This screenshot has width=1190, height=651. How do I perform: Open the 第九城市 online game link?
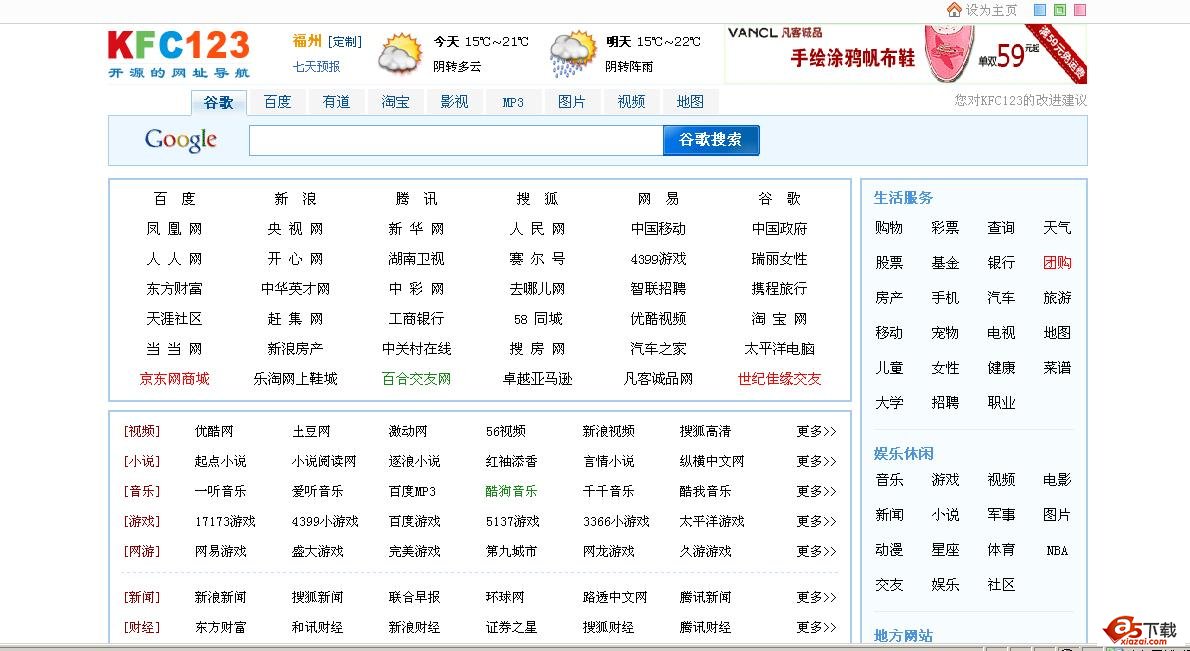coord(511,551)
